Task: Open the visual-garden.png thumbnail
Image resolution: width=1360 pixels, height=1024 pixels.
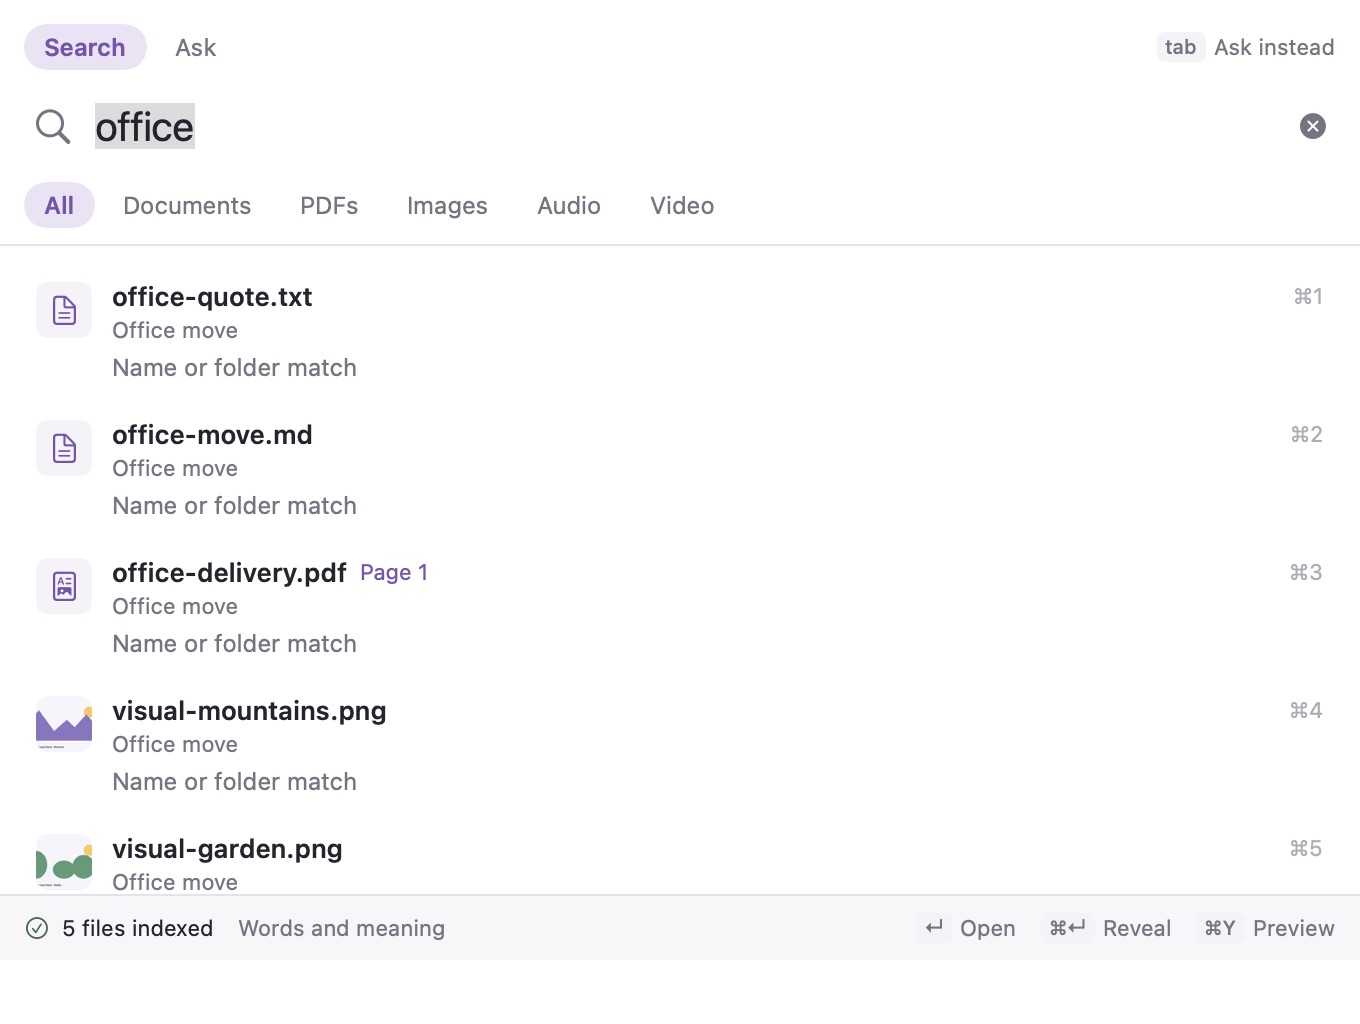Action: click(64, 862)
